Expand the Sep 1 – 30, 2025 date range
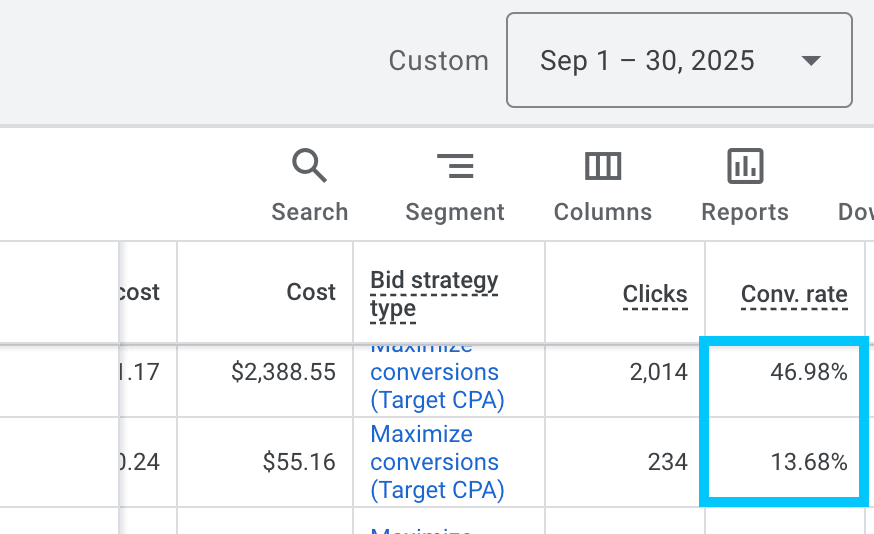This screenshot has width=874, height=534. [x=679, y=60]
